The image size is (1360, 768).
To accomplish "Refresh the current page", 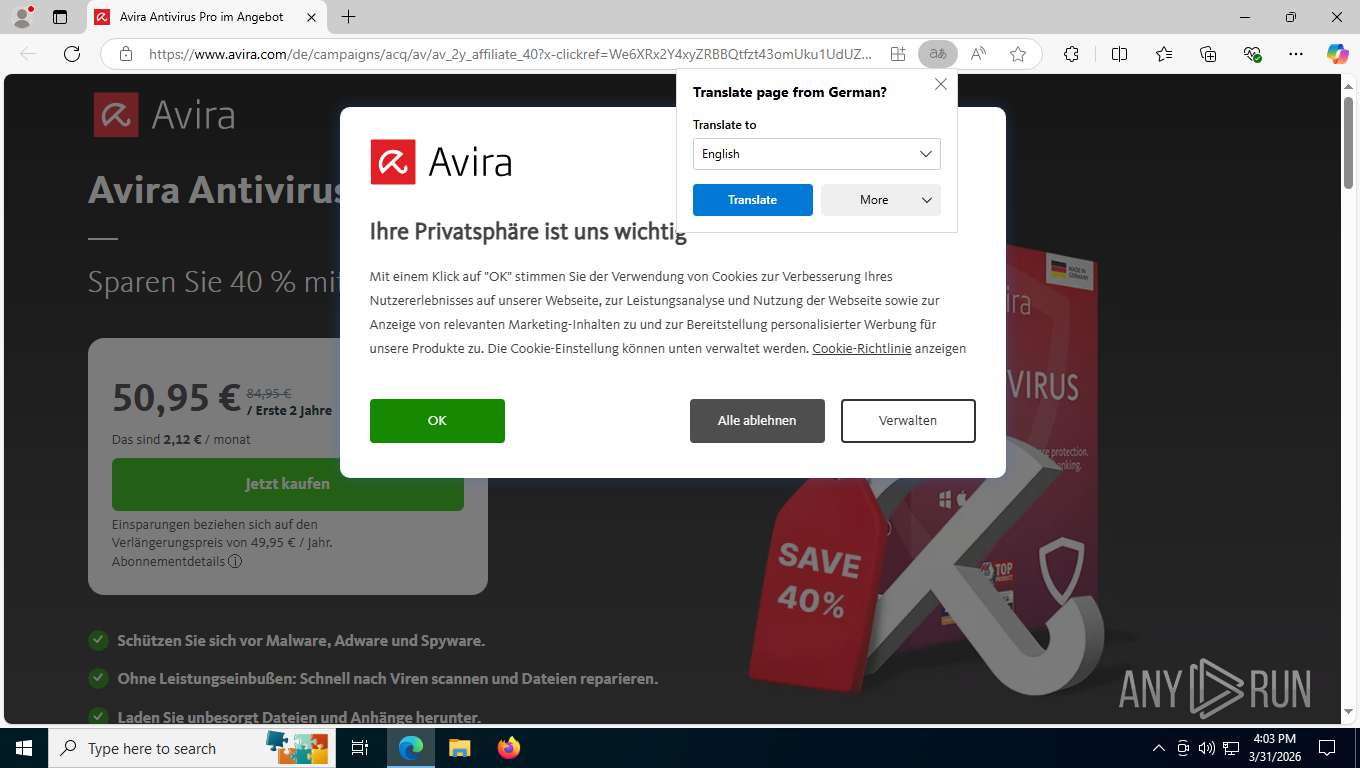I will tap(71, 54).
